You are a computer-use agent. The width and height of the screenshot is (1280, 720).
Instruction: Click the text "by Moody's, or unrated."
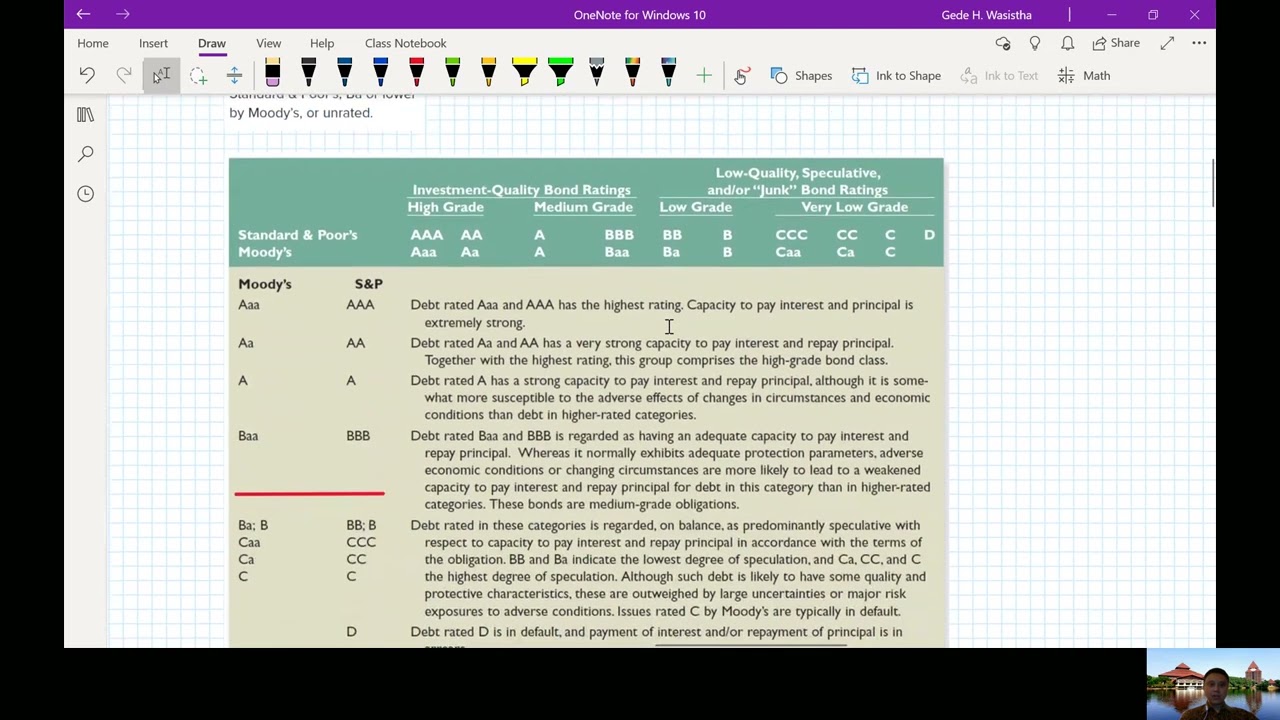[300, 113]
